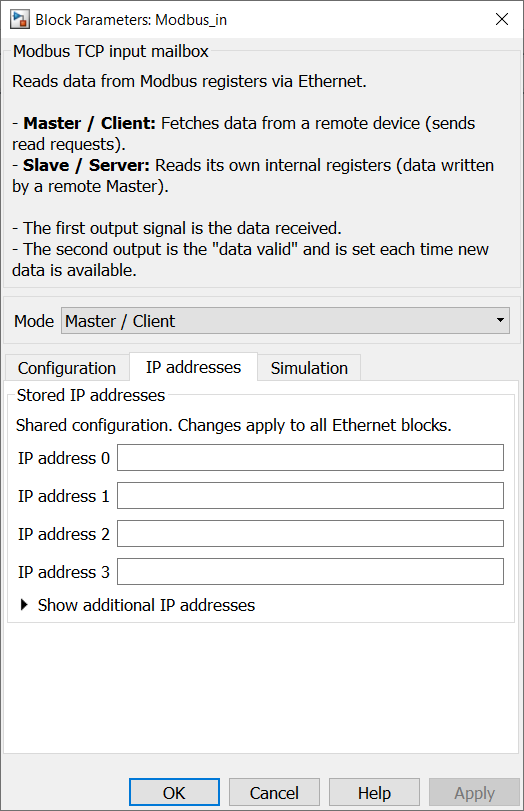The height and width of the screenshot is (811, 524).
Task: Open the Simulation tab
Action: [x=309, y=368]
